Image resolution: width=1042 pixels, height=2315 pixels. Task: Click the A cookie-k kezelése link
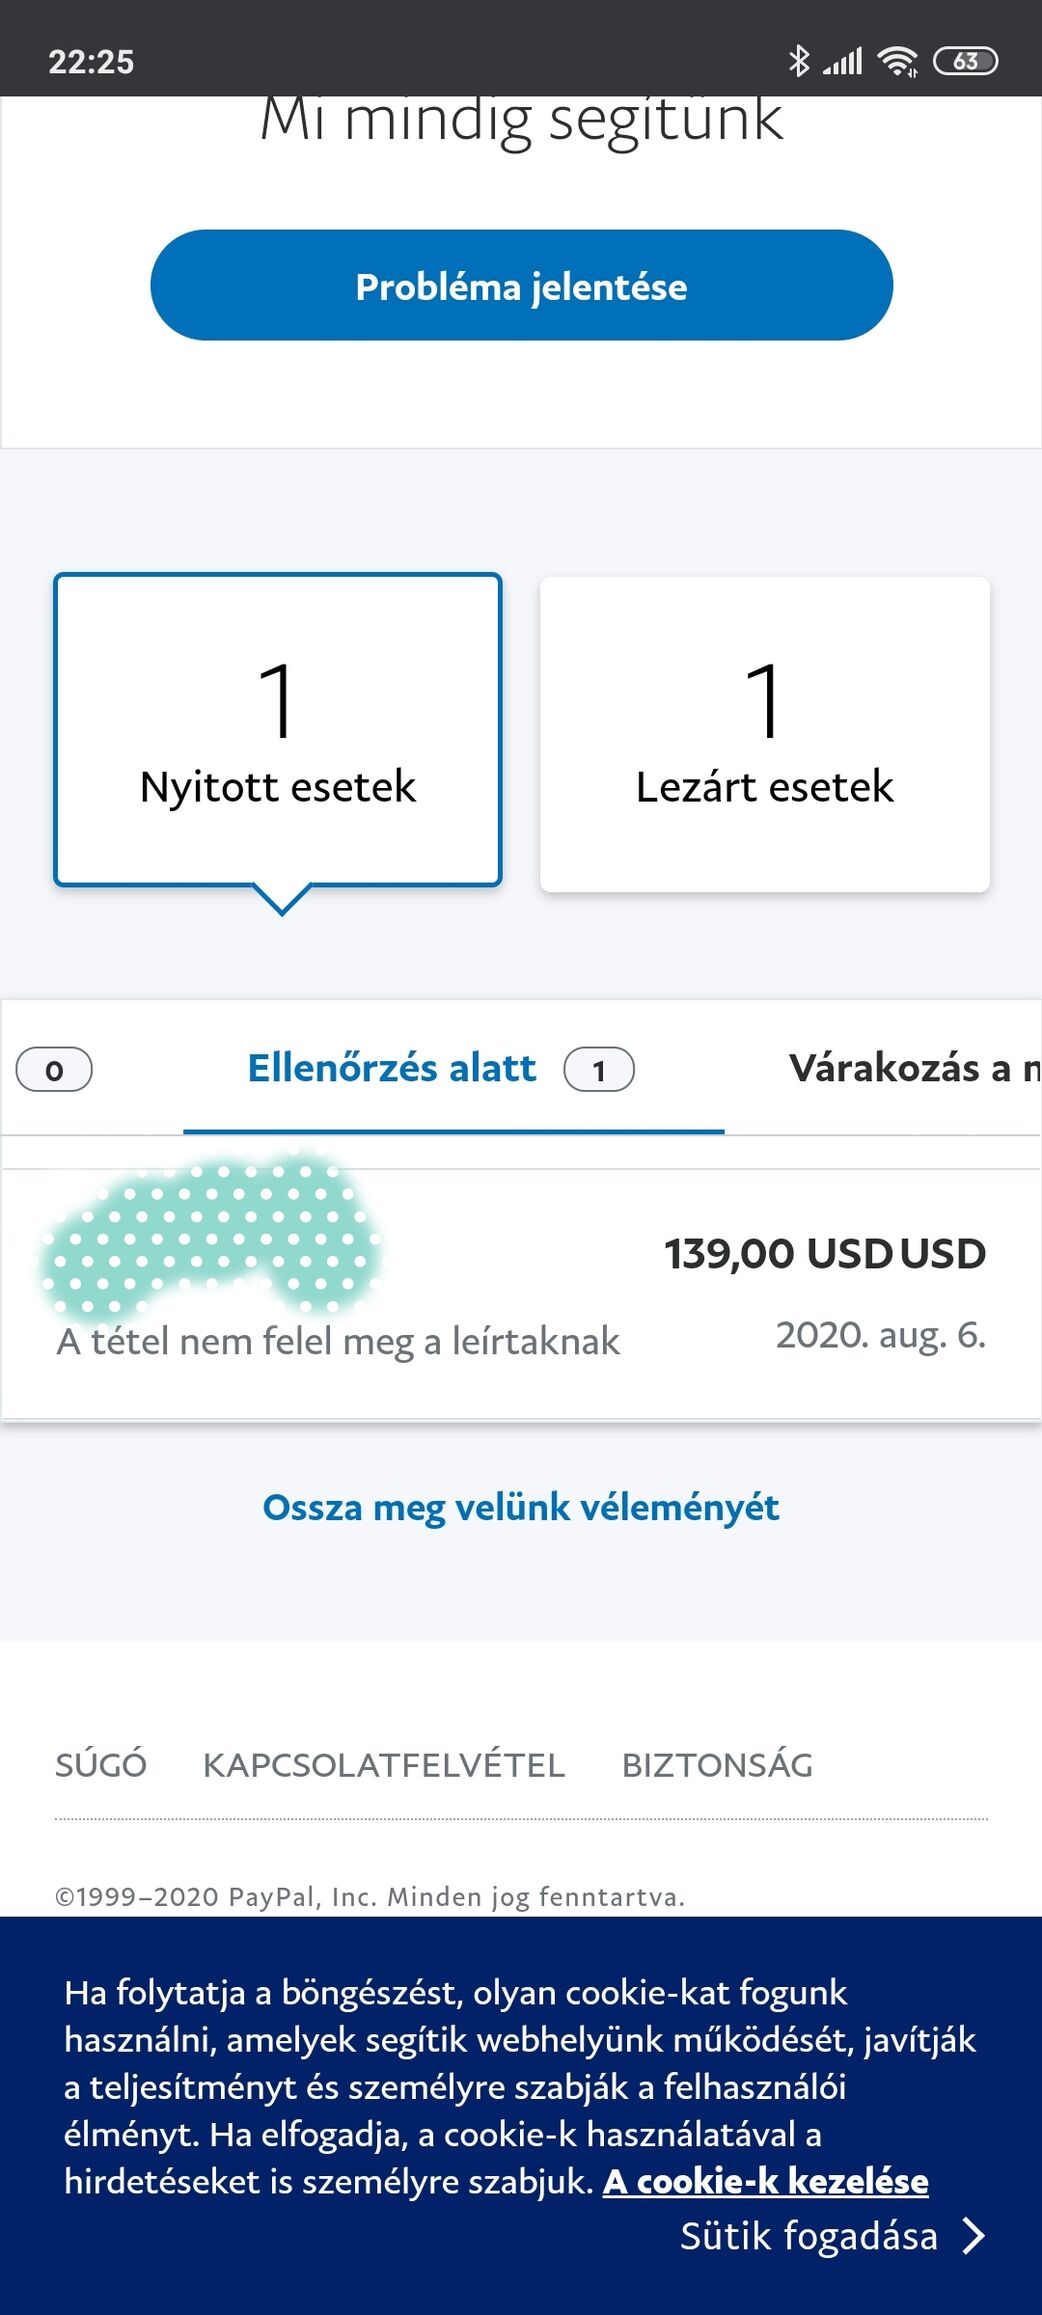(x=765, y=2181)
